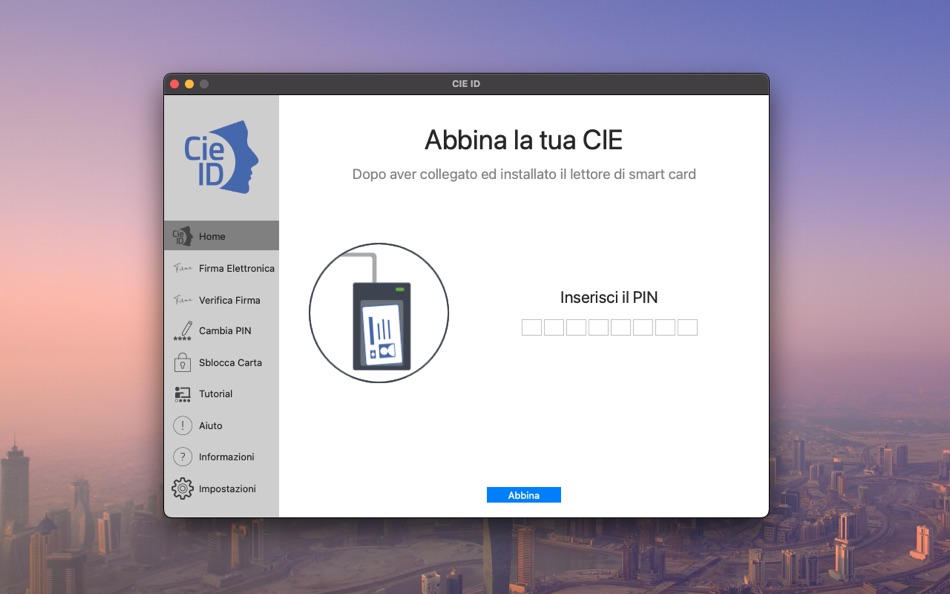950x594 pixels.
Task: Click the Verifica Firma signature icon
Action: coord(182,299)
